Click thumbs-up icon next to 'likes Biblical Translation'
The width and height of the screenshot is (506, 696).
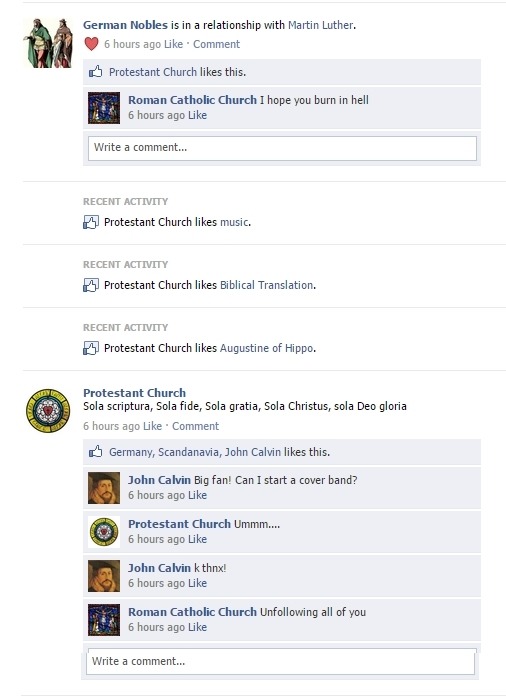(91, 285)
